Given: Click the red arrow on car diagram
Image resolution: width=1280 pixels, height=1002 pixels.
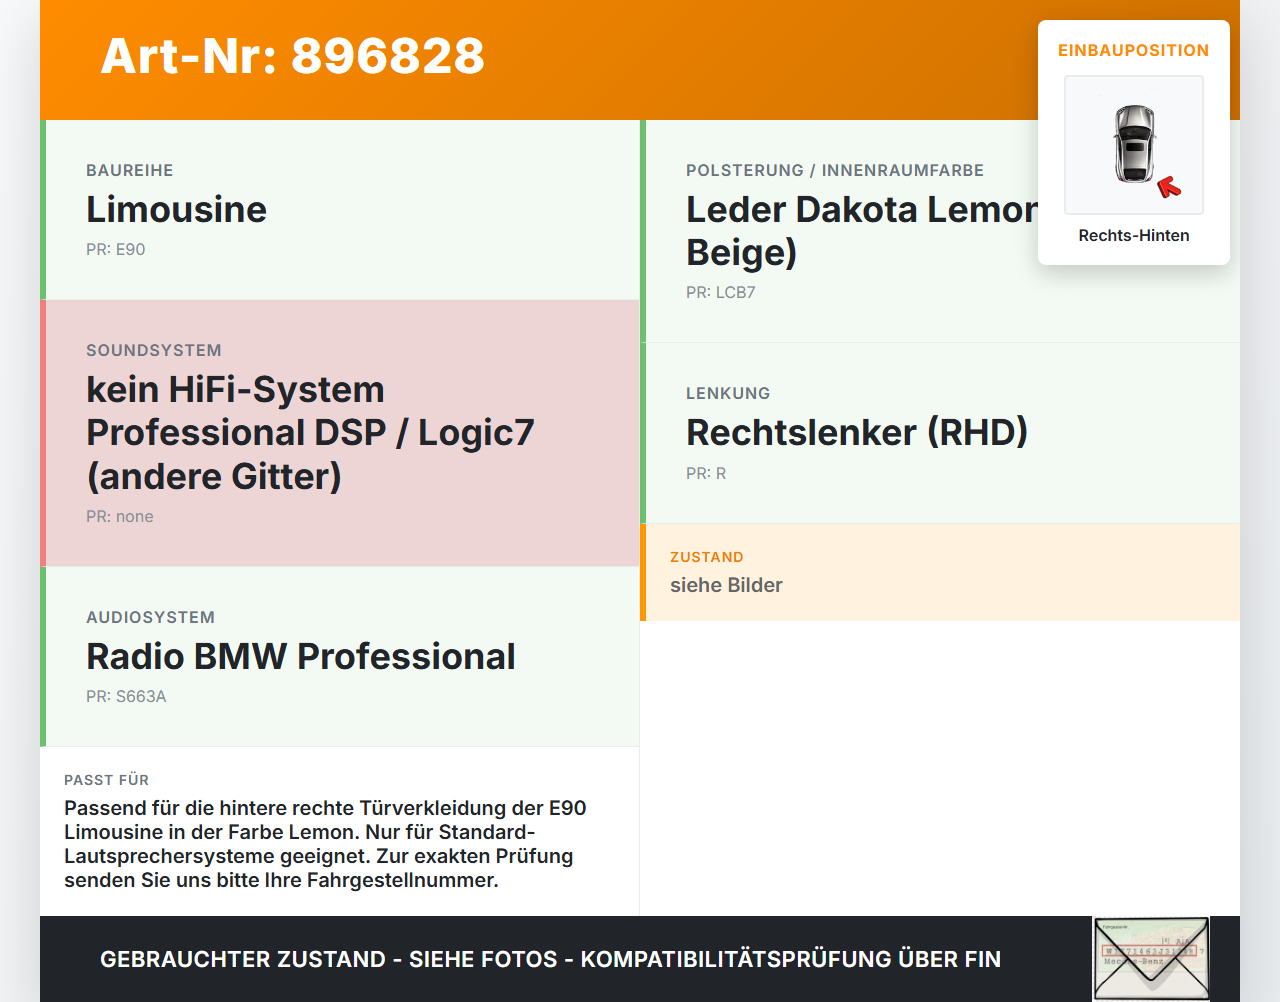Looking at the screenshot, I should coord(1169,187).
